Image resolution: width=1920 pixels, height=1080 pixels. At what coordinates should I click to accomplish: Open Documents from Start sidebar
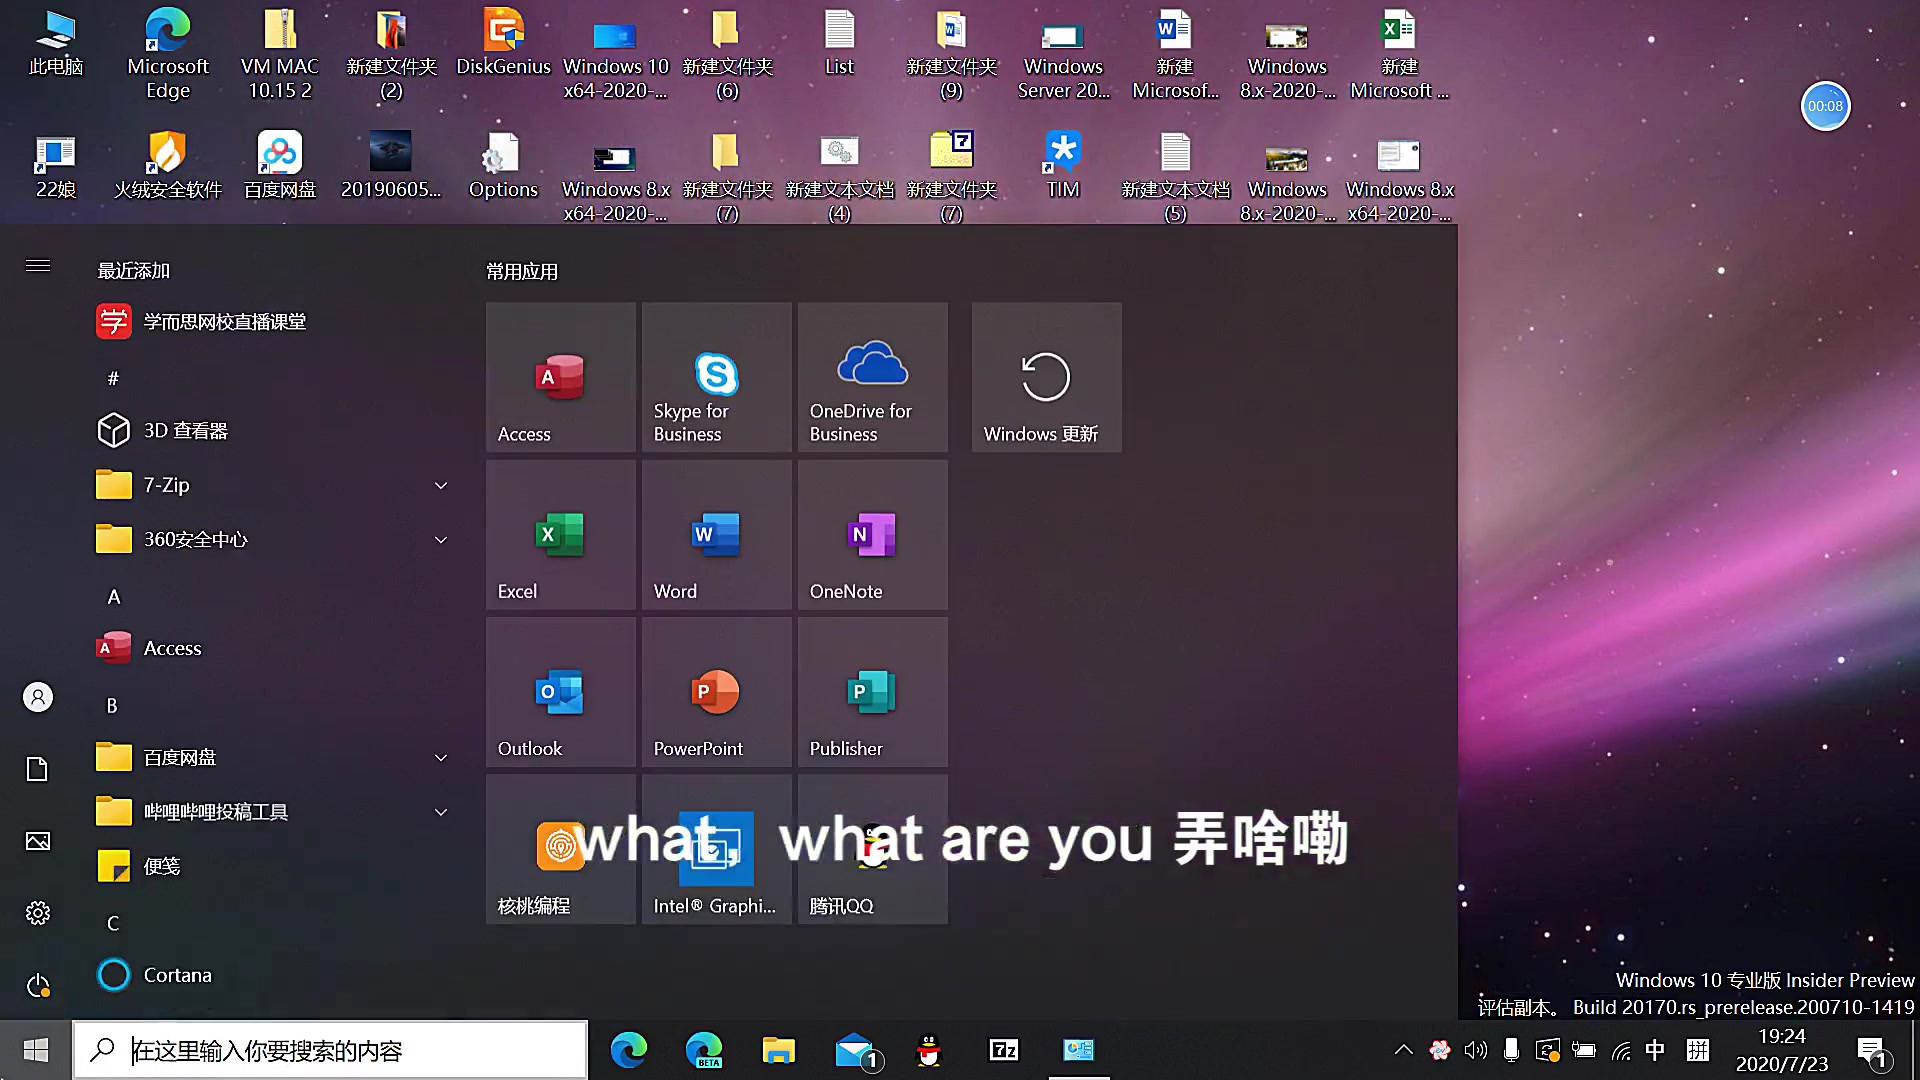coord(38,769)
